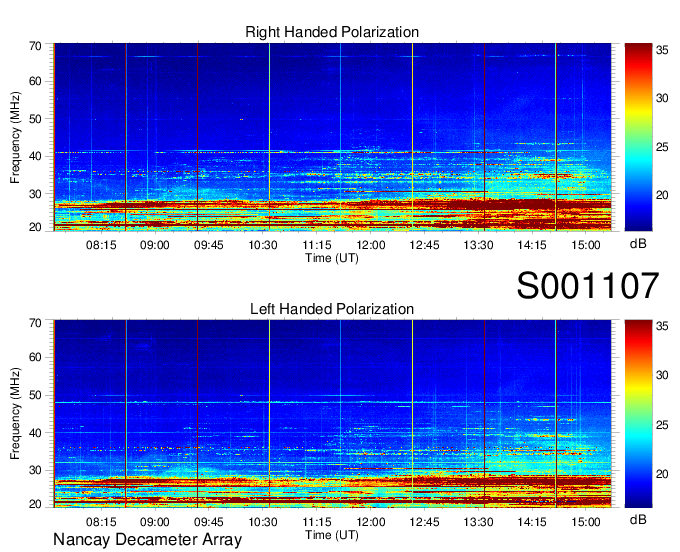
Task: Click the 35 dB tick on Right Handed colorbar
Action: pos(662,50)
